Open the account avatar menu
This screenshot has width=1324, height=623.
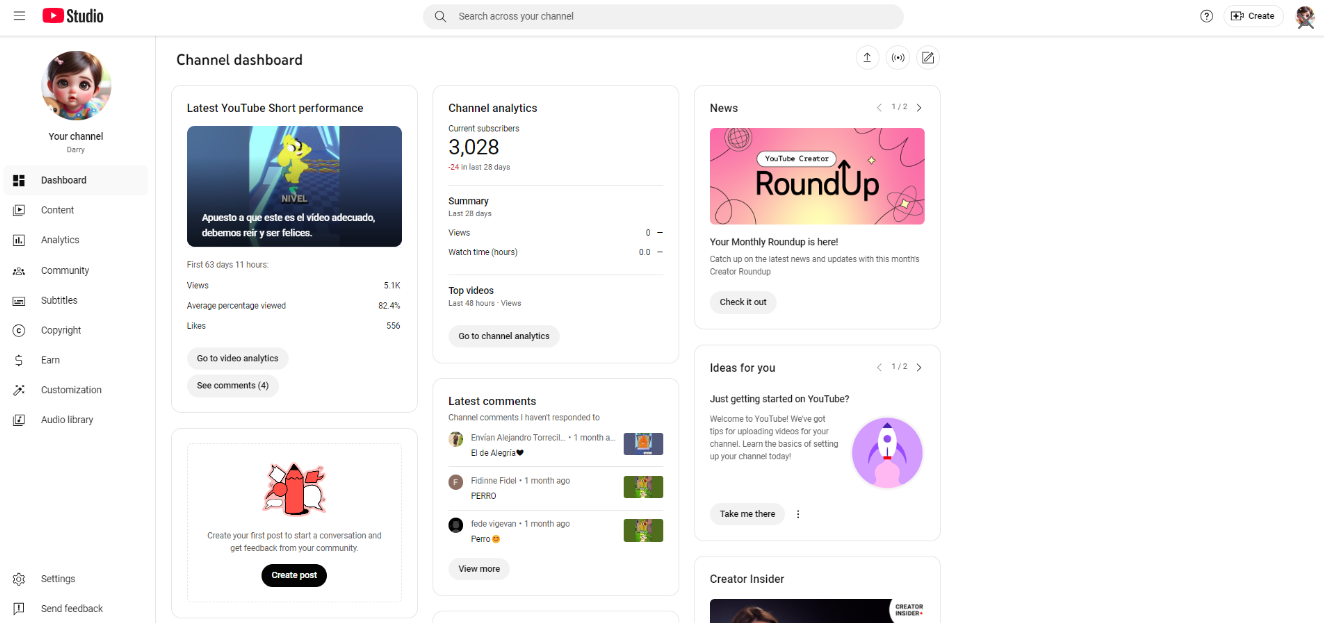pos(1304,16)
